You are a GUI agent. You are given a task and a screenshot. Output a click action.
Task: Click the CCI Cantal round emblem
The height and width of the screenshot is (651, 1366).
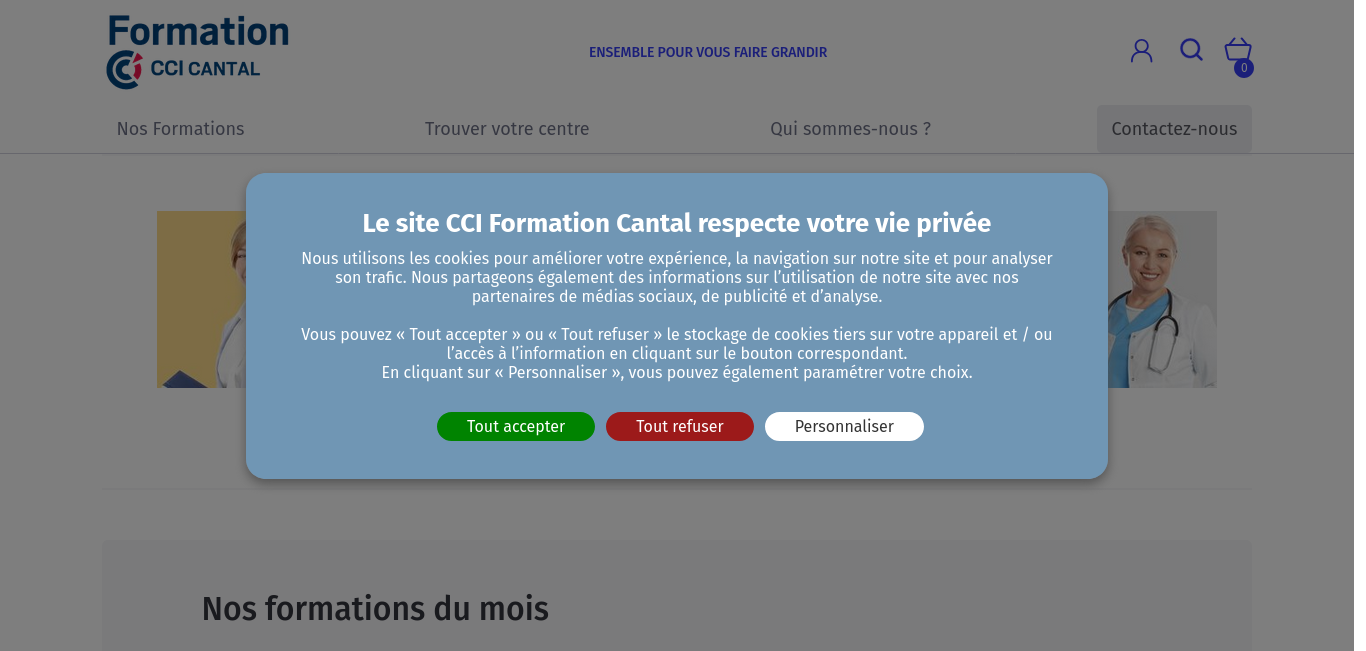tap(125, 70)
